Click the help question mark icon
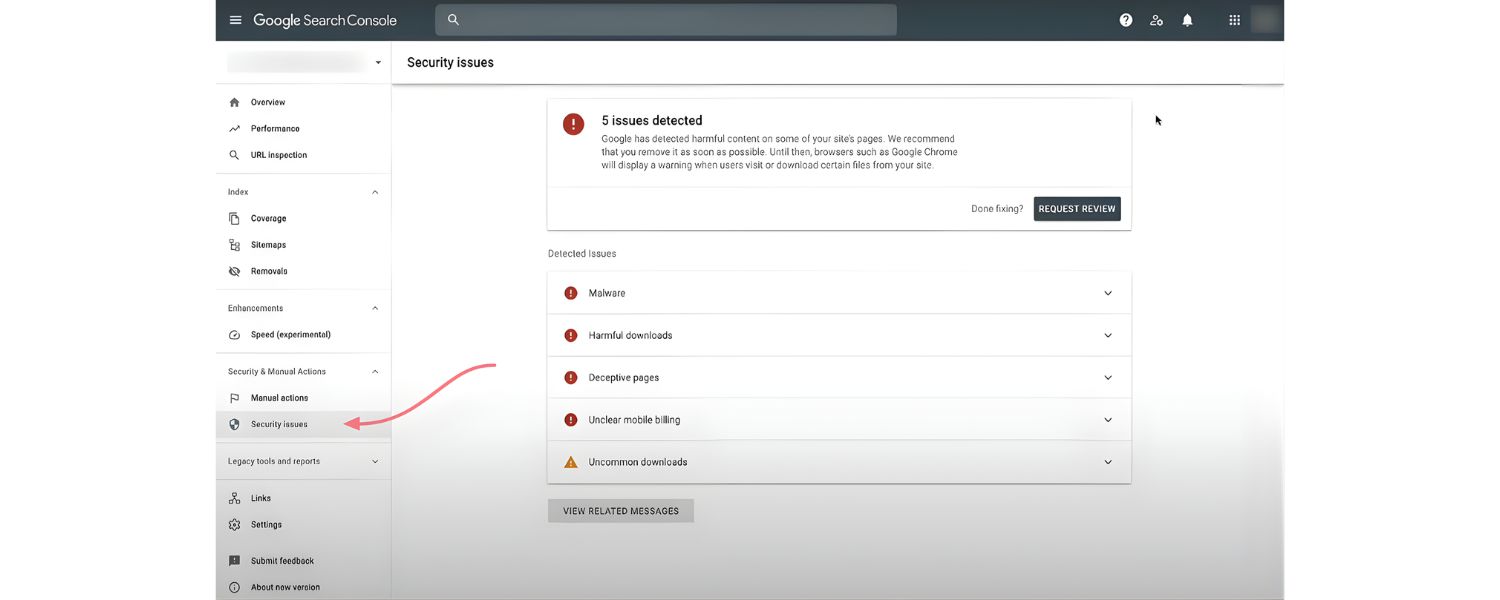Viewport: 1500px width, 600px height. pyautogui.click(x=1125, y=19)
